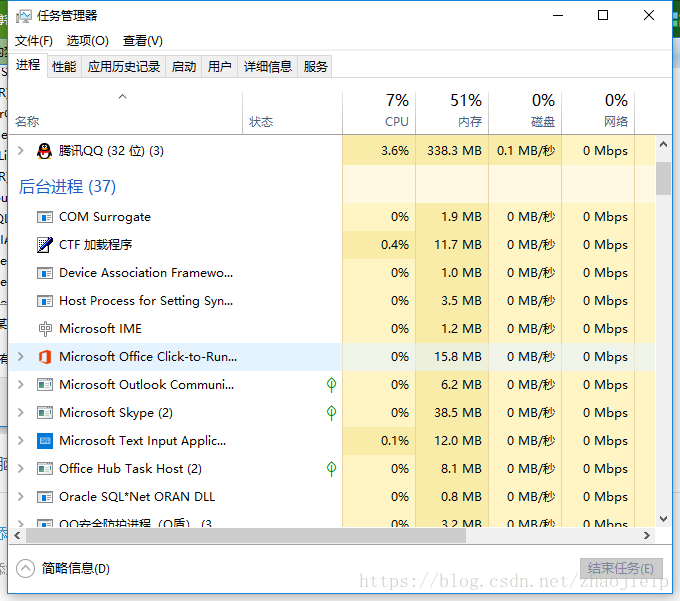Click the horizontal scrollbar right arrow
Viewport: 680px width, 601px height.
[647, 536]
